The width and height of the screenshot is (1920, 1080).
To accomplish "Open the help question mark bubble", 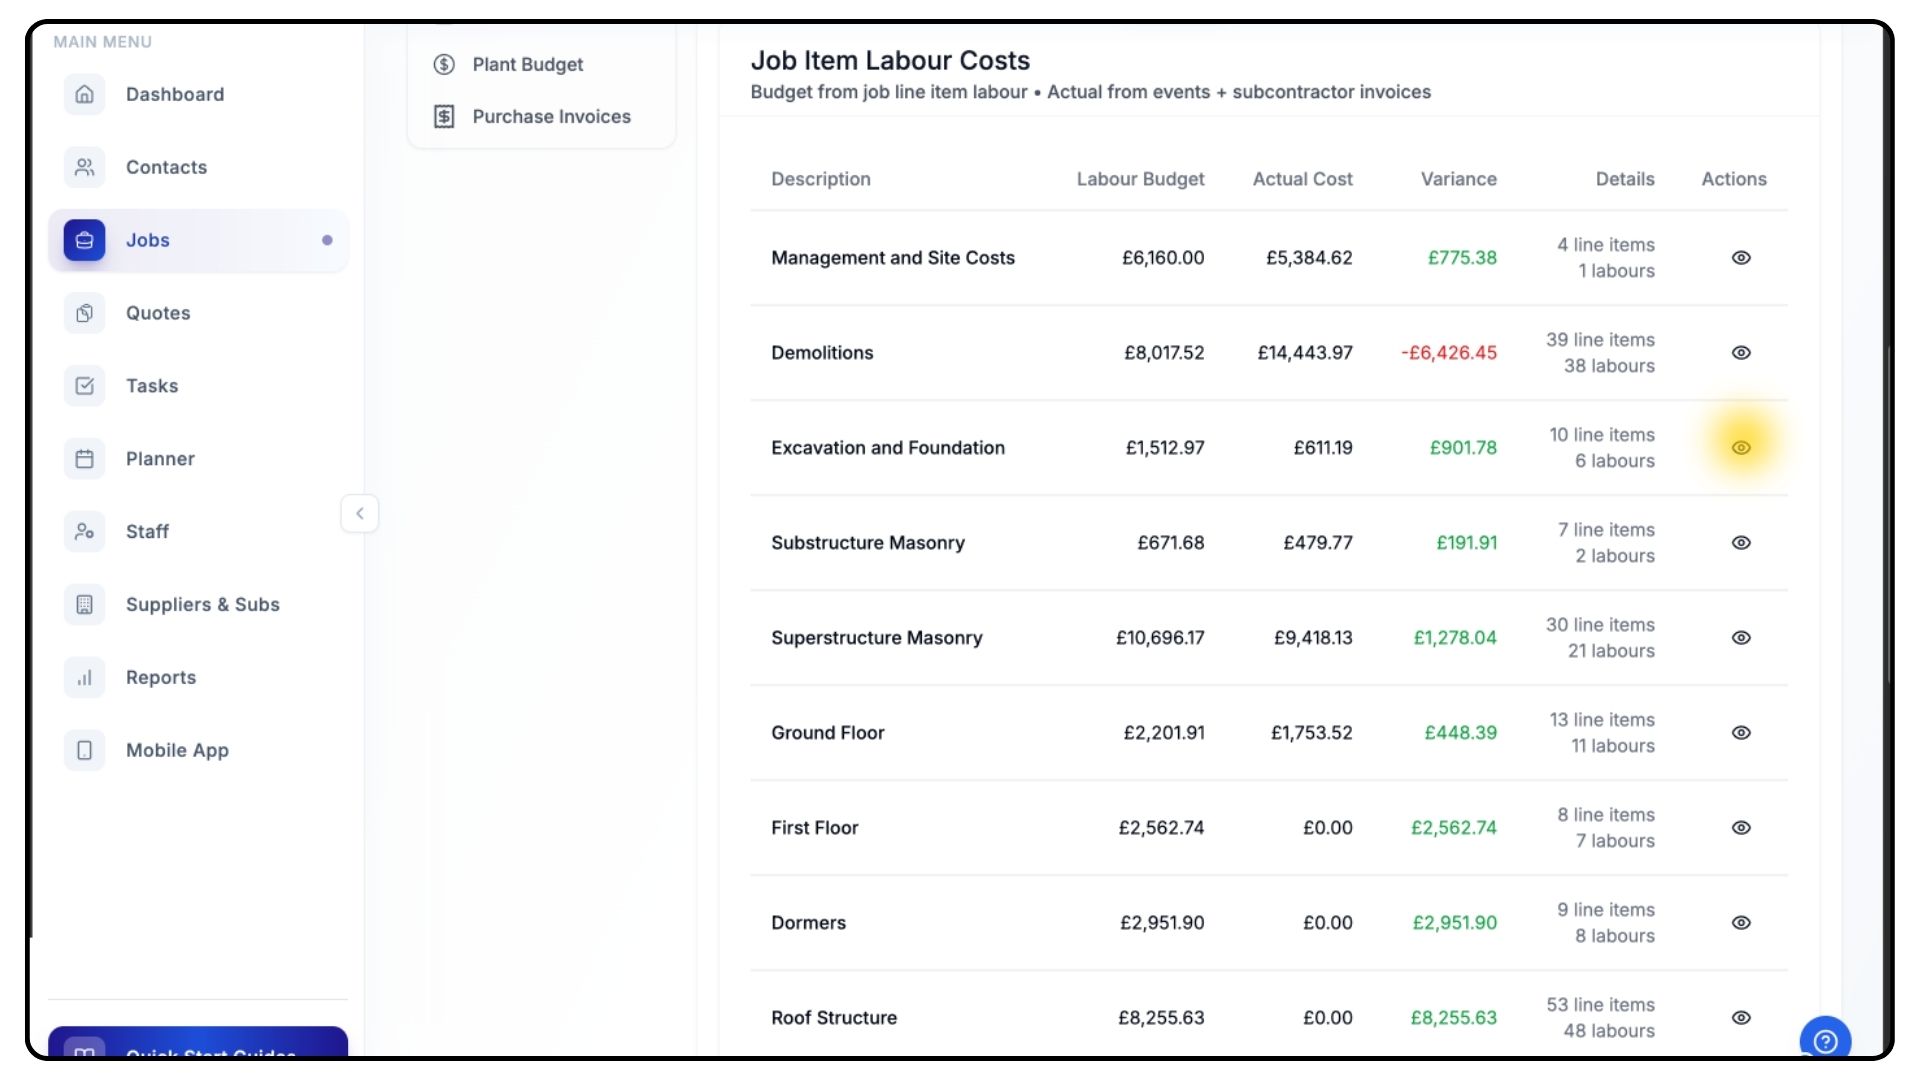I will [x=1825, y=1041].
